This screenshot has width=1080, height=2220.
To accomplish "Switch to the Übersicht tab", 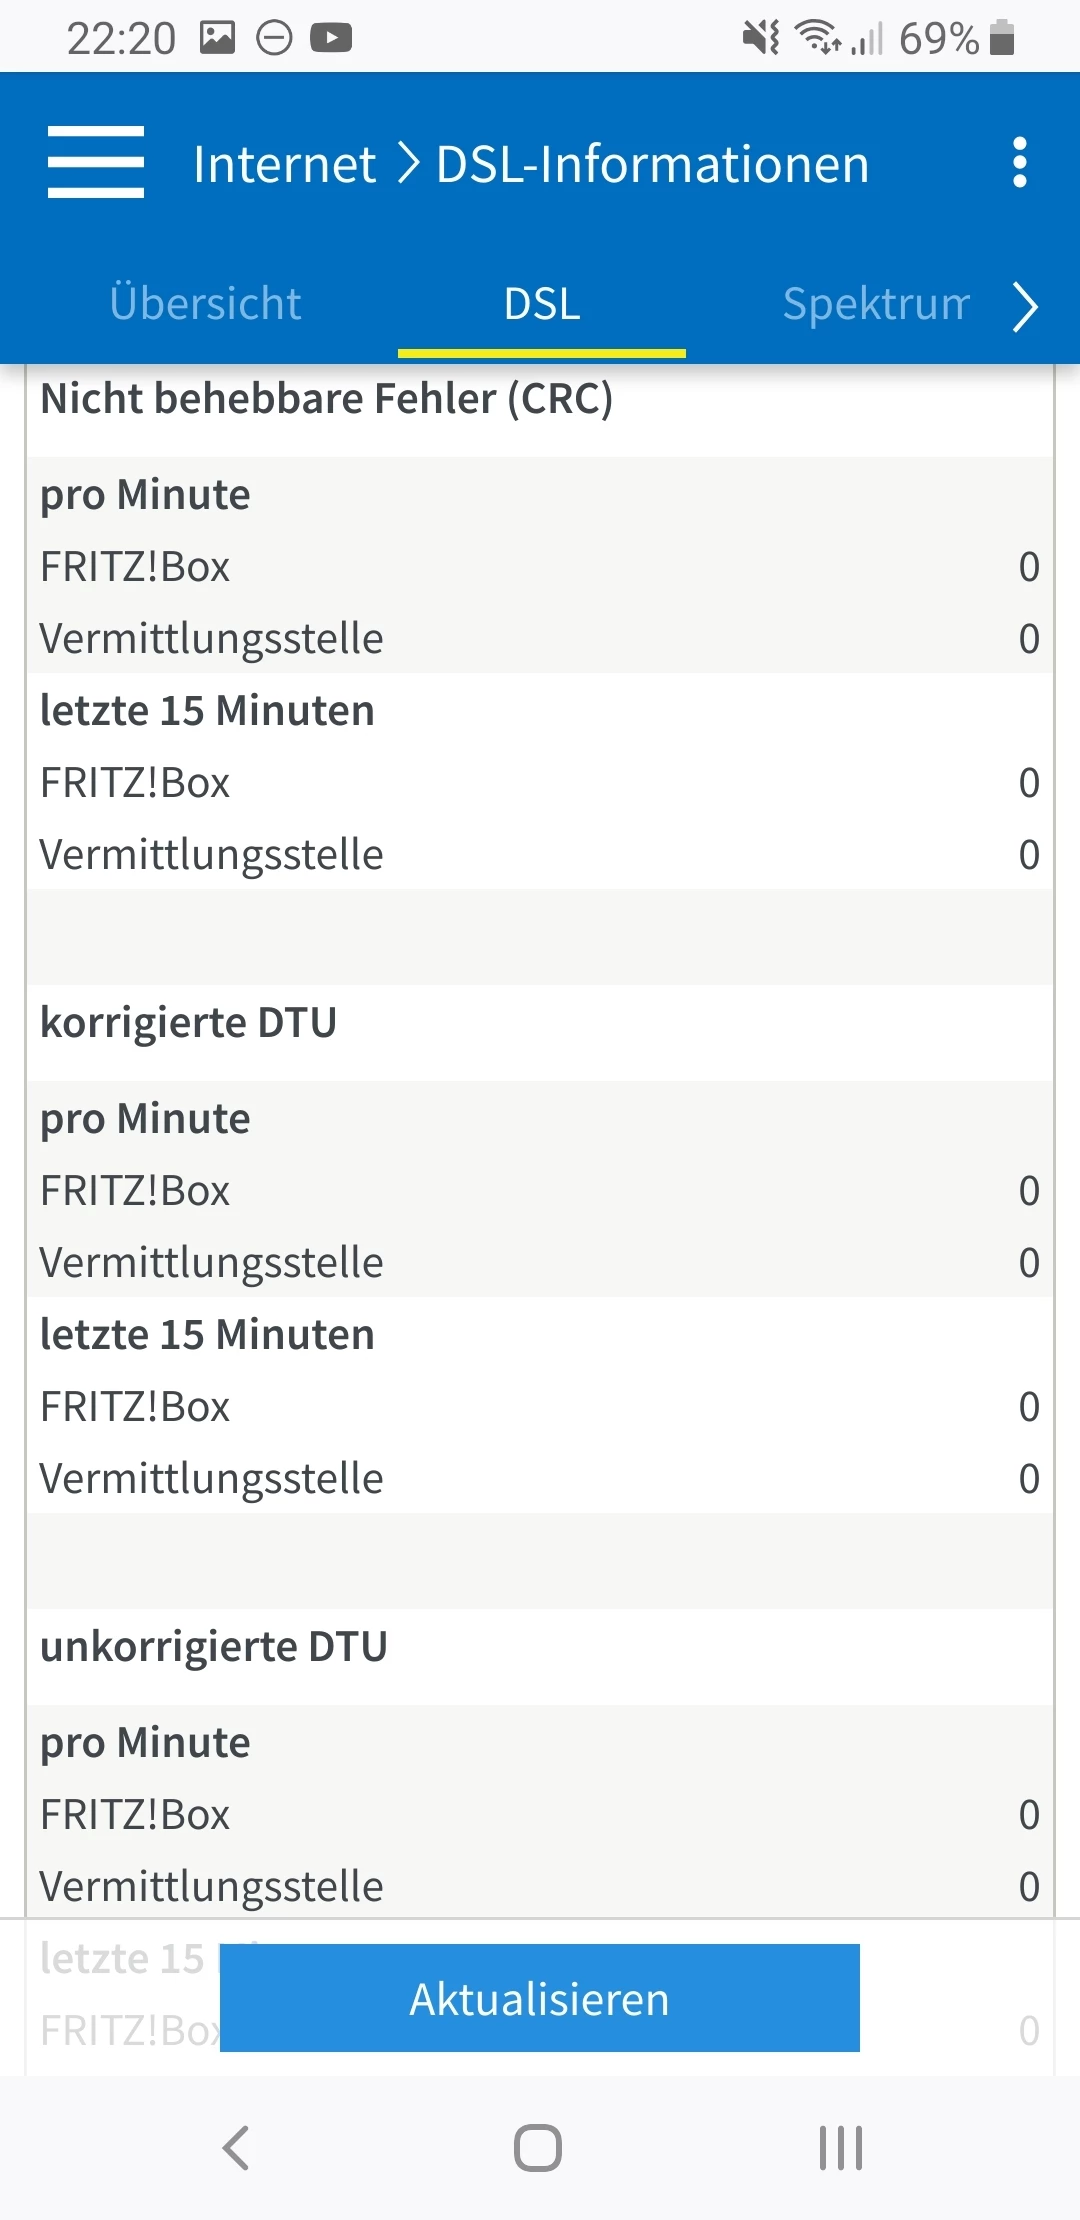I will pyautogui.click(x=206, y=304).
